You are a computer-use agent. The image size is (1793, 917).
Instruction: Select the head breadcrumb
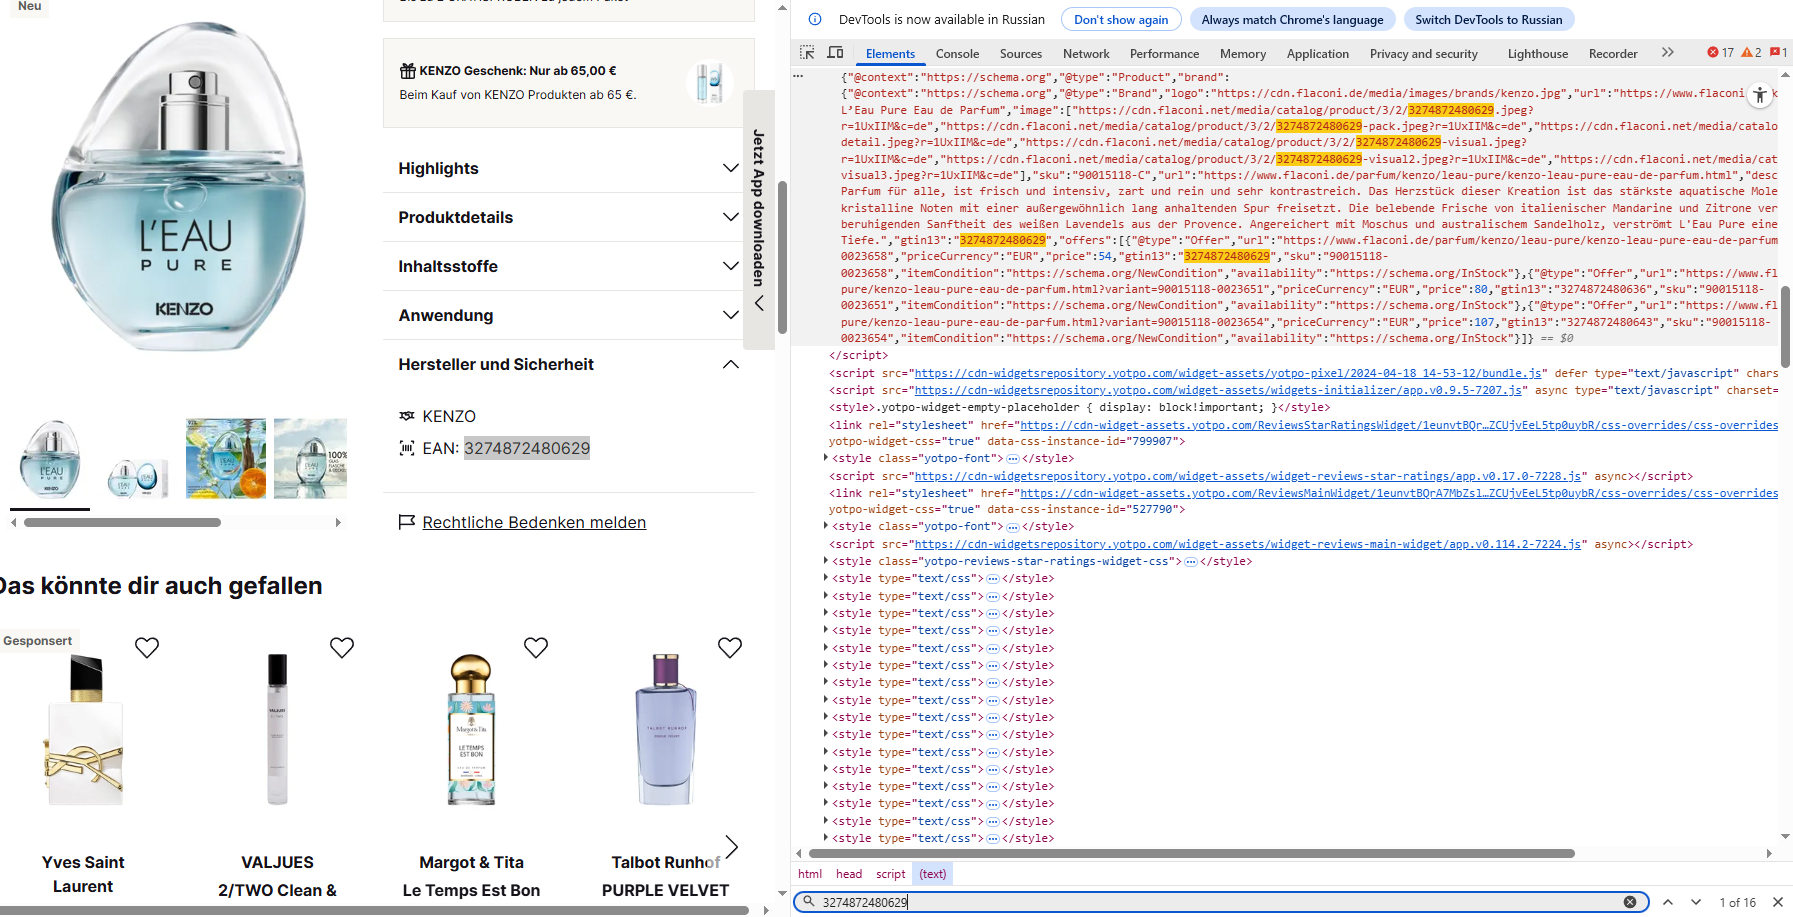click(849, 874)
